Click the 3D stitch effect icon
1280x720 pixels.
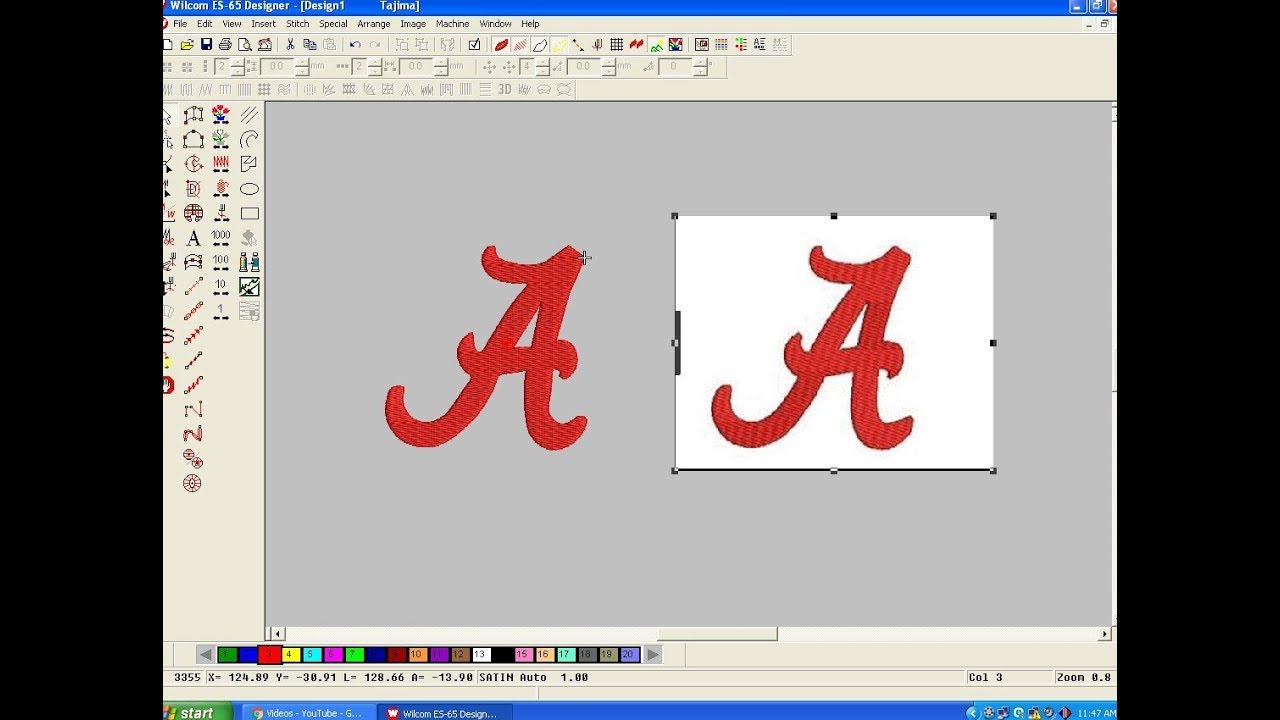click(504, 89)
